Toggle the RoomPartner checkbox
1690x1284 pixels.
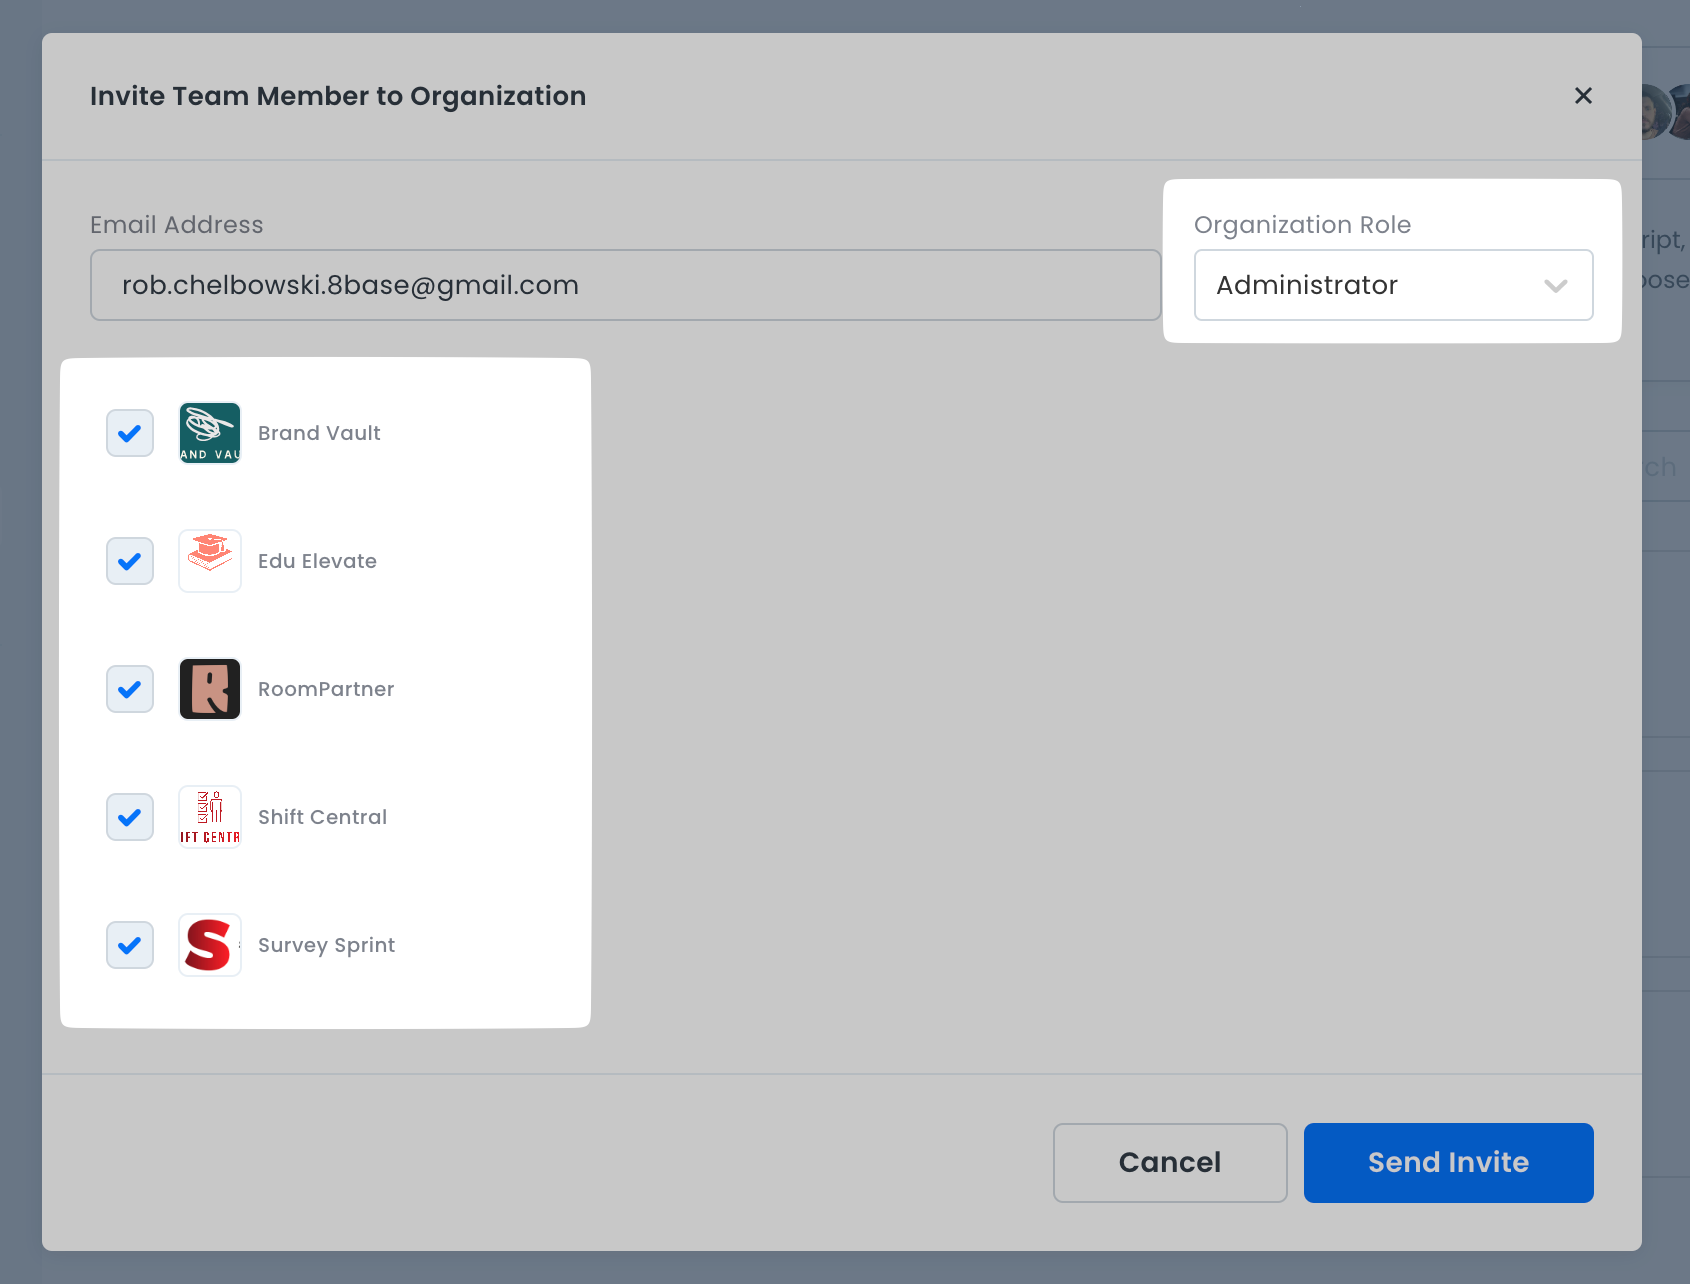point(130,689)
